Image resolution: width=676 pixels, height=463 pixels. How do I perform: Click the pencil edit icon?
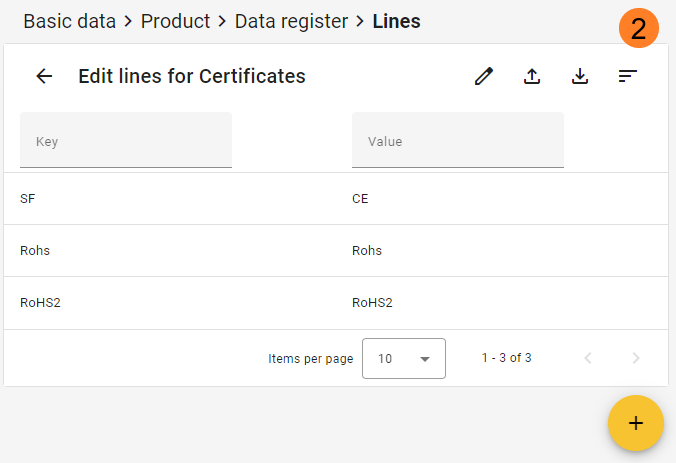484,76
